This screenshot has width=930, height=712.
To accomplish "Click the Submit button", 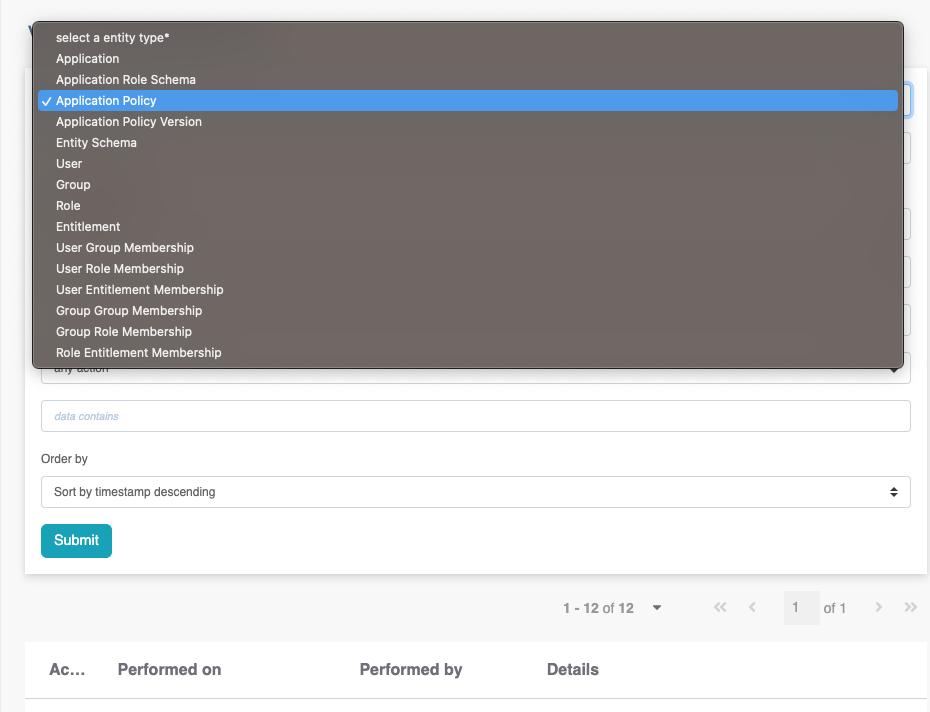I will click(x=77, y=541).
